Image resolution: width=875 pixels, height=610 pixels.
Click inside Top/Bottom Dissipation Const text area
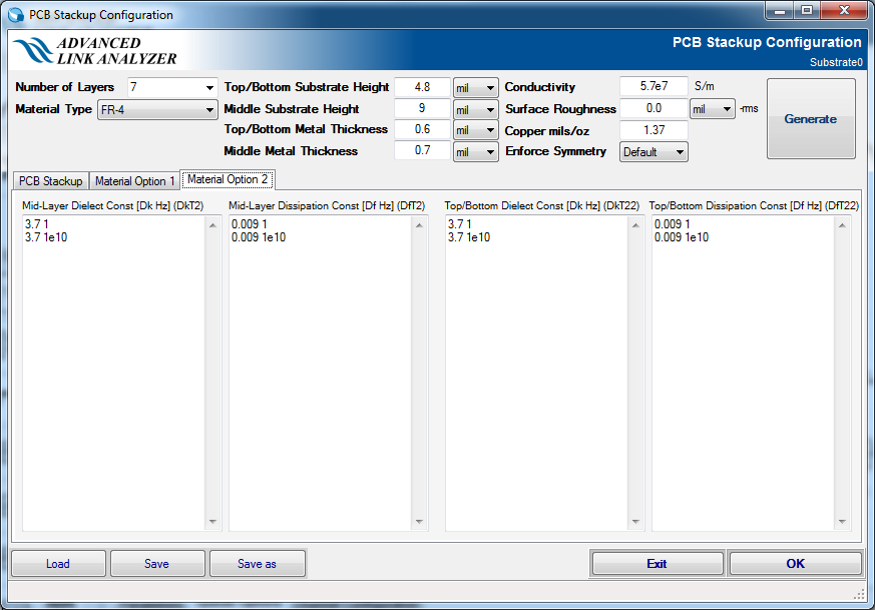pos(743,373)
